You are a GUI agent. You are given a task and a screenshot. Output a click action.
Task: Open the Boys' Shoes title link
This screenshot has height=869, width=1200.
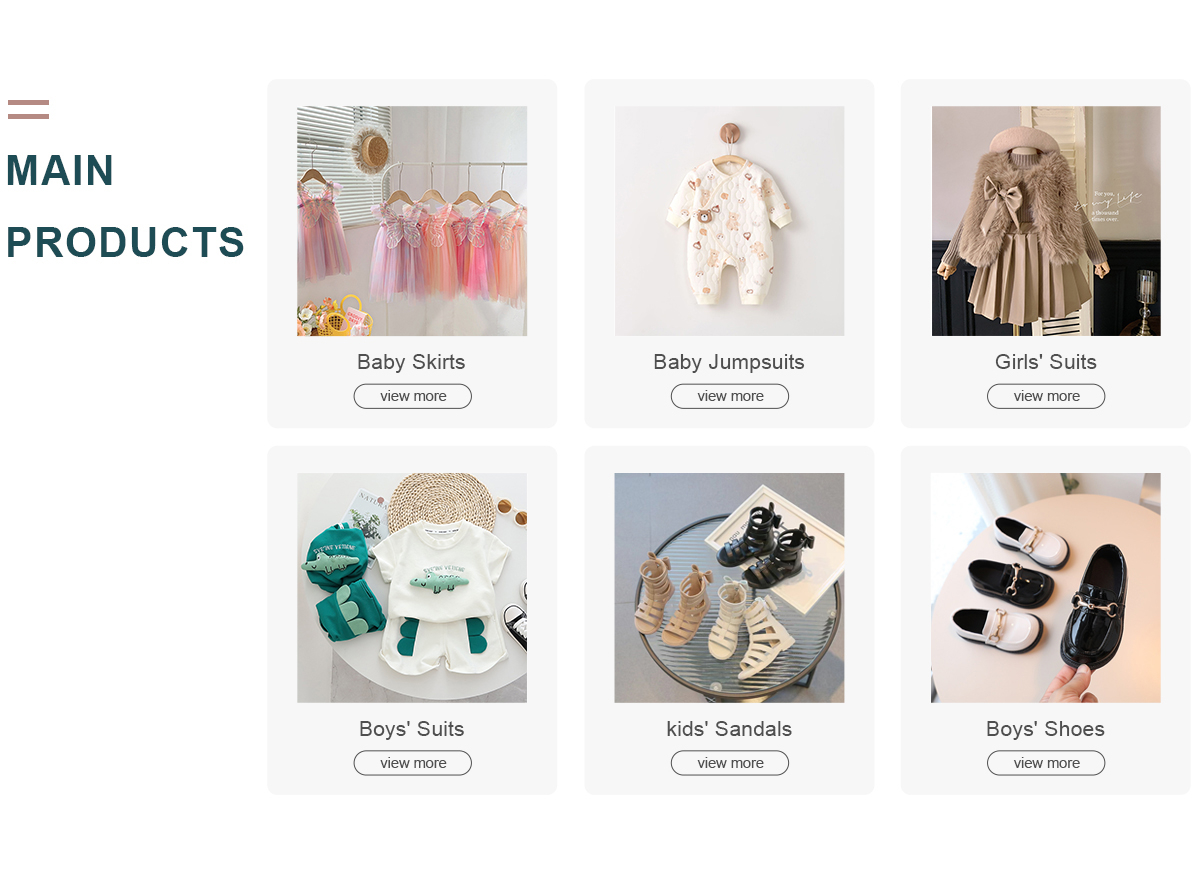1045,729
